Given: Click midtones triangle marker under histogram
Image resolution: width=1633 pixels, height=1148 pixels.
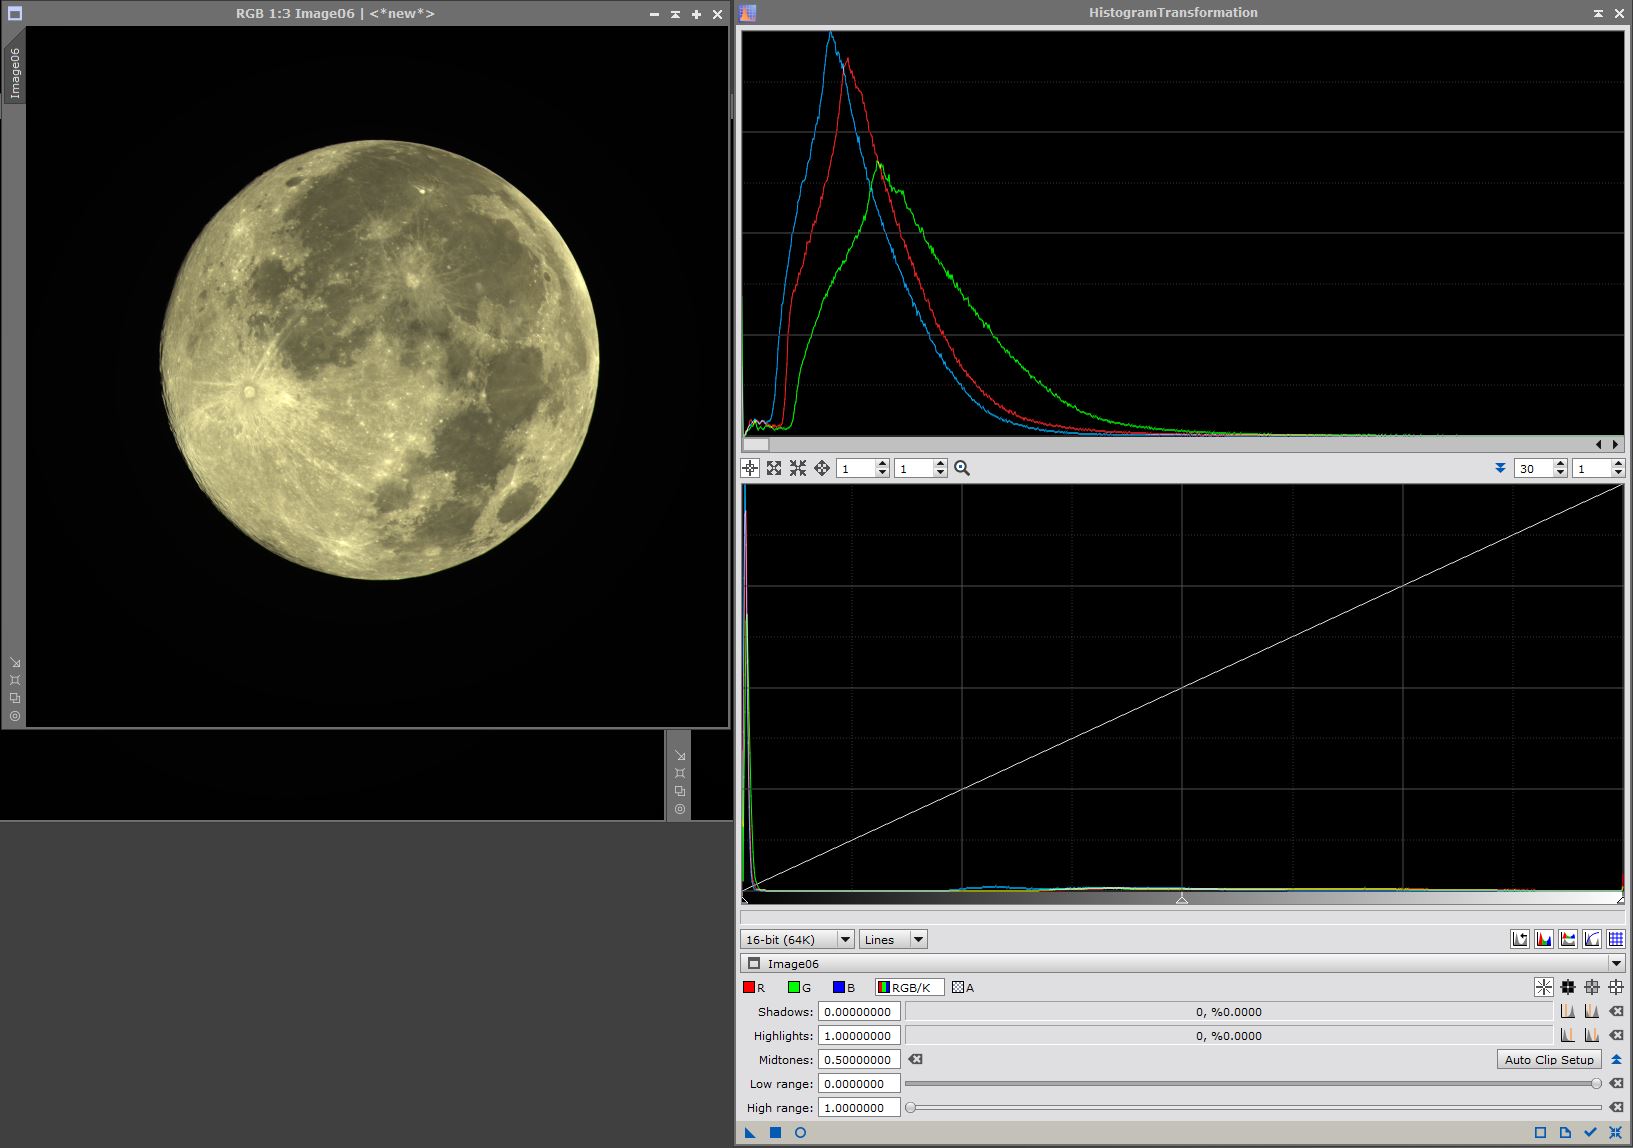Looking at the screenshot, I should [x=1182, y=899].
